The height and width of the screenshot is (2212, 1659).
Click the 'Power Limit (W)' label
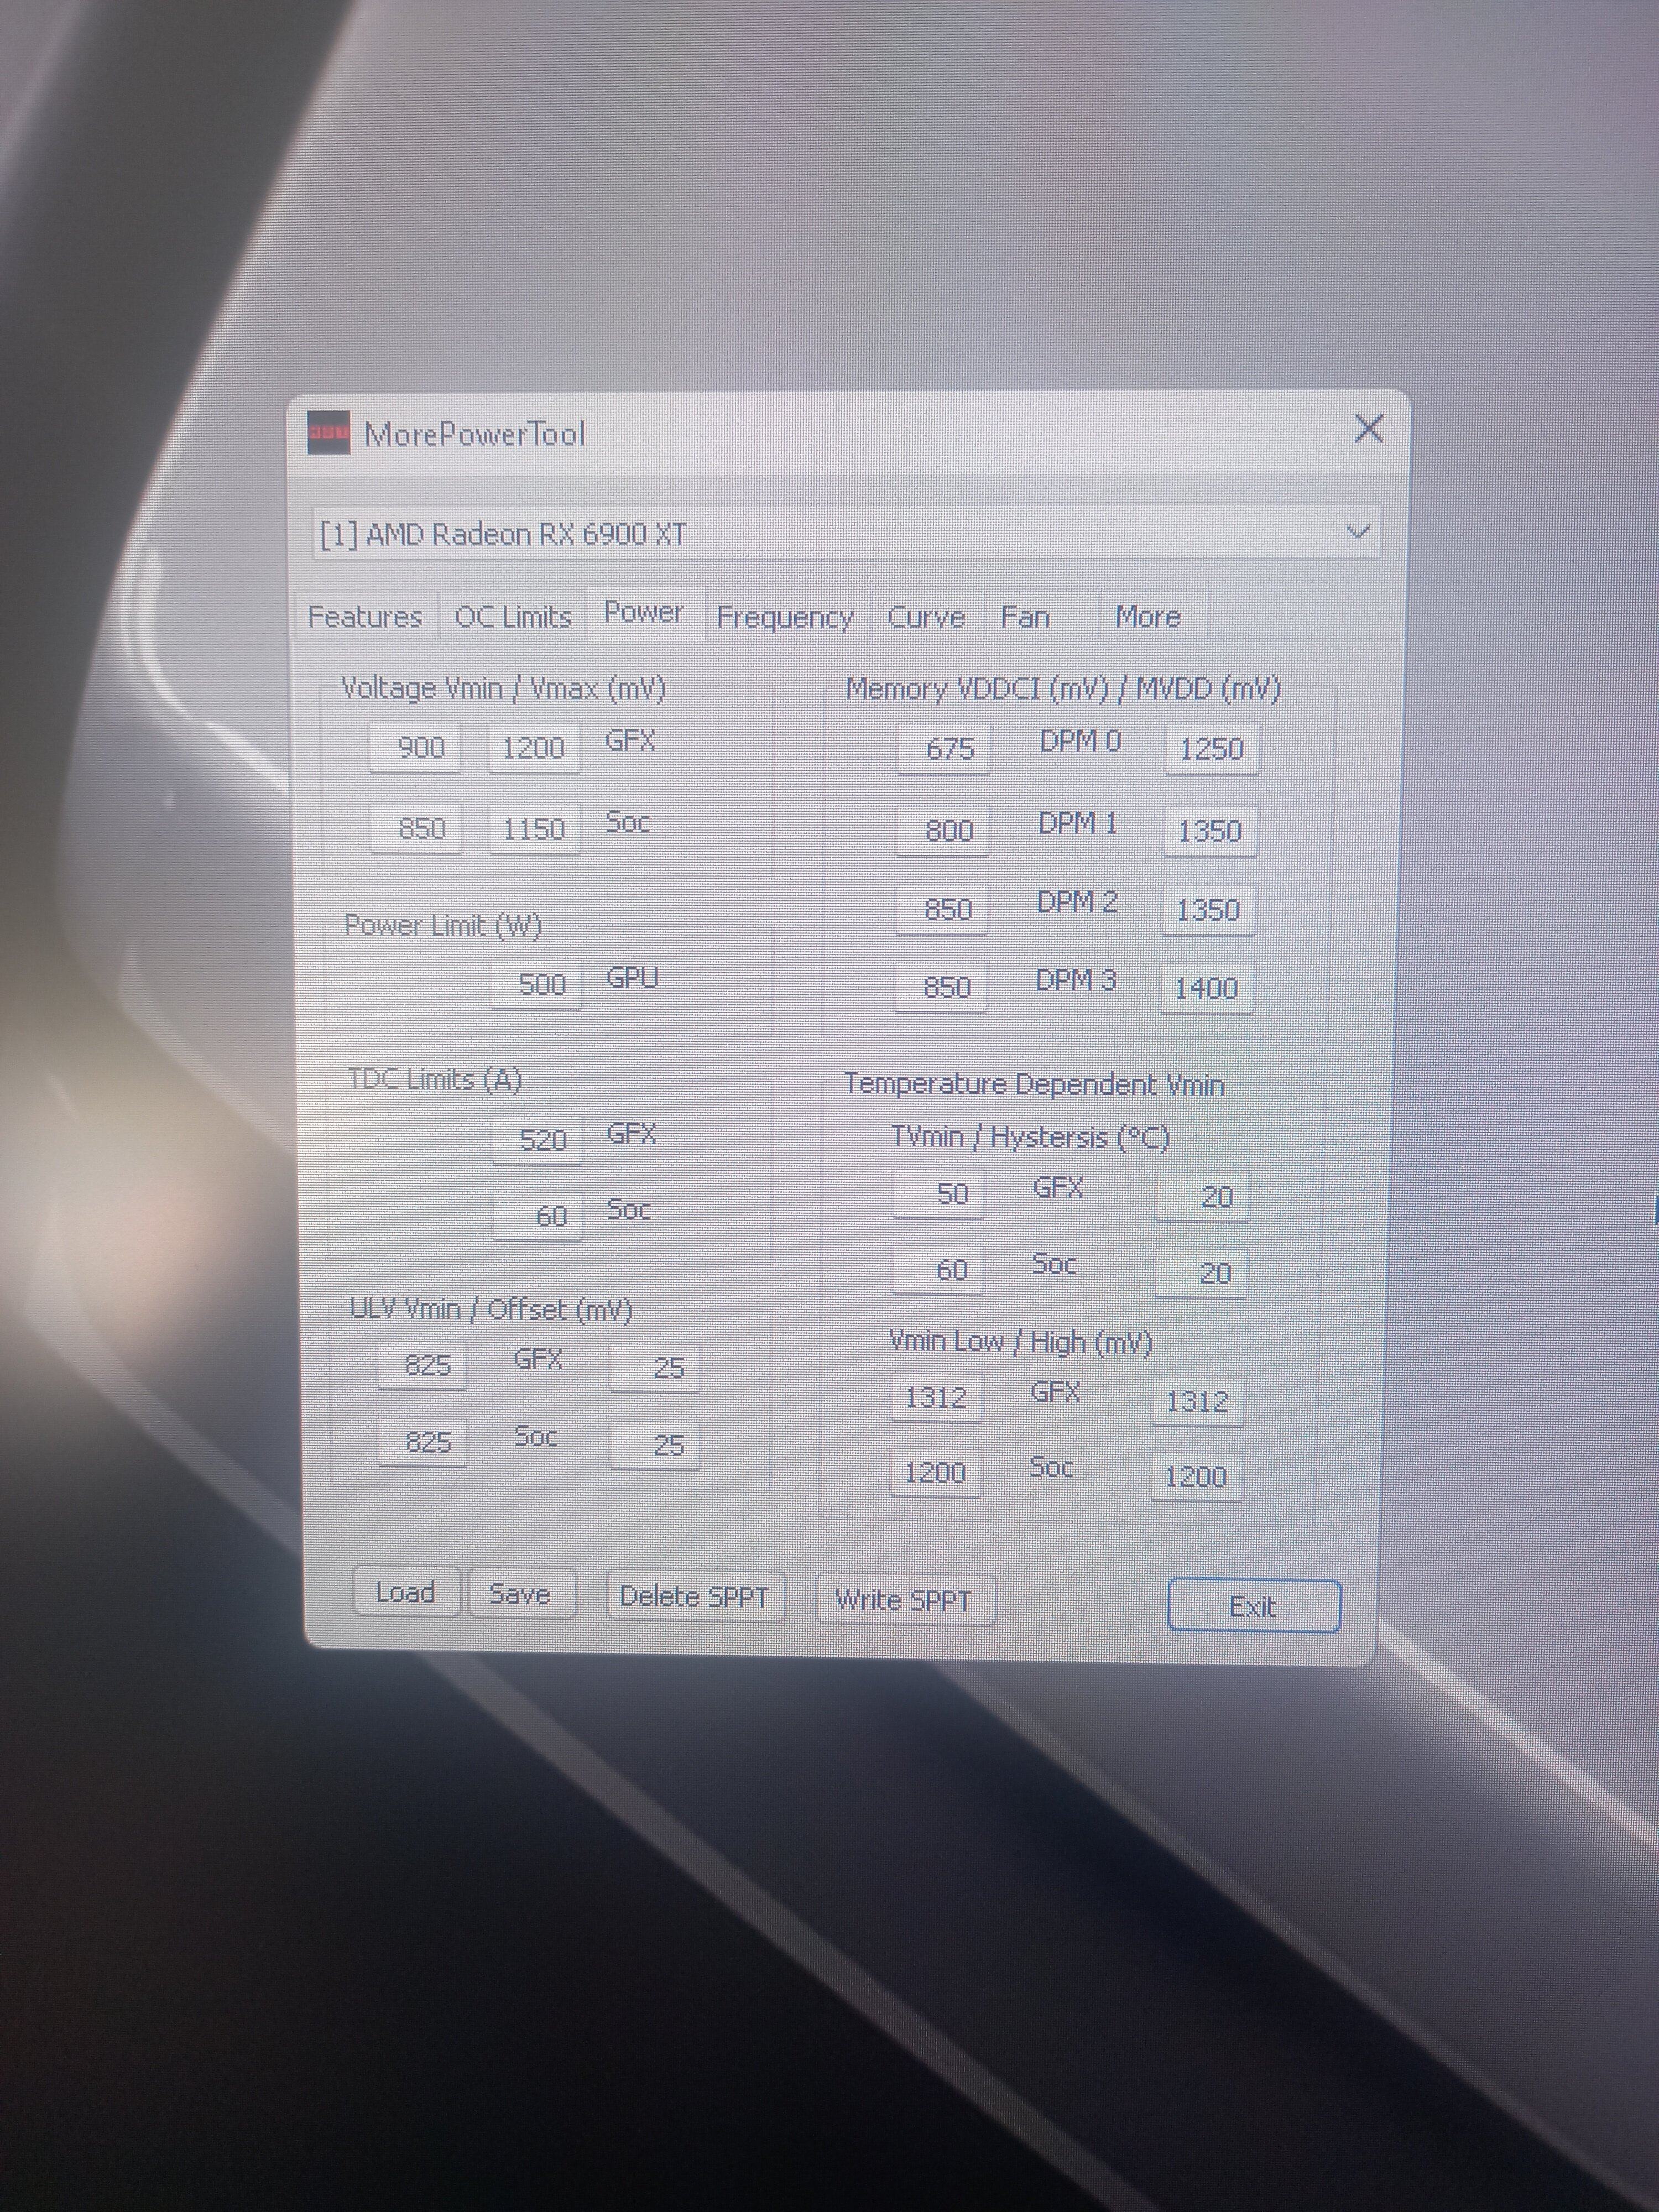click(x=443, y=925)
